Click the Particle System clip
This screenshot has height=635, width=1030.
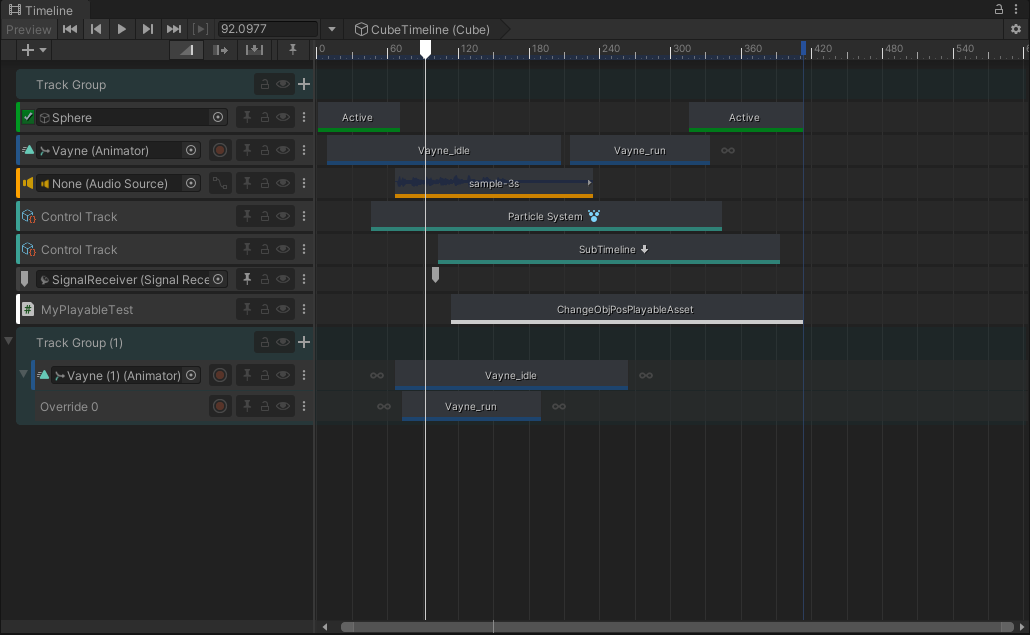point(545,216)
